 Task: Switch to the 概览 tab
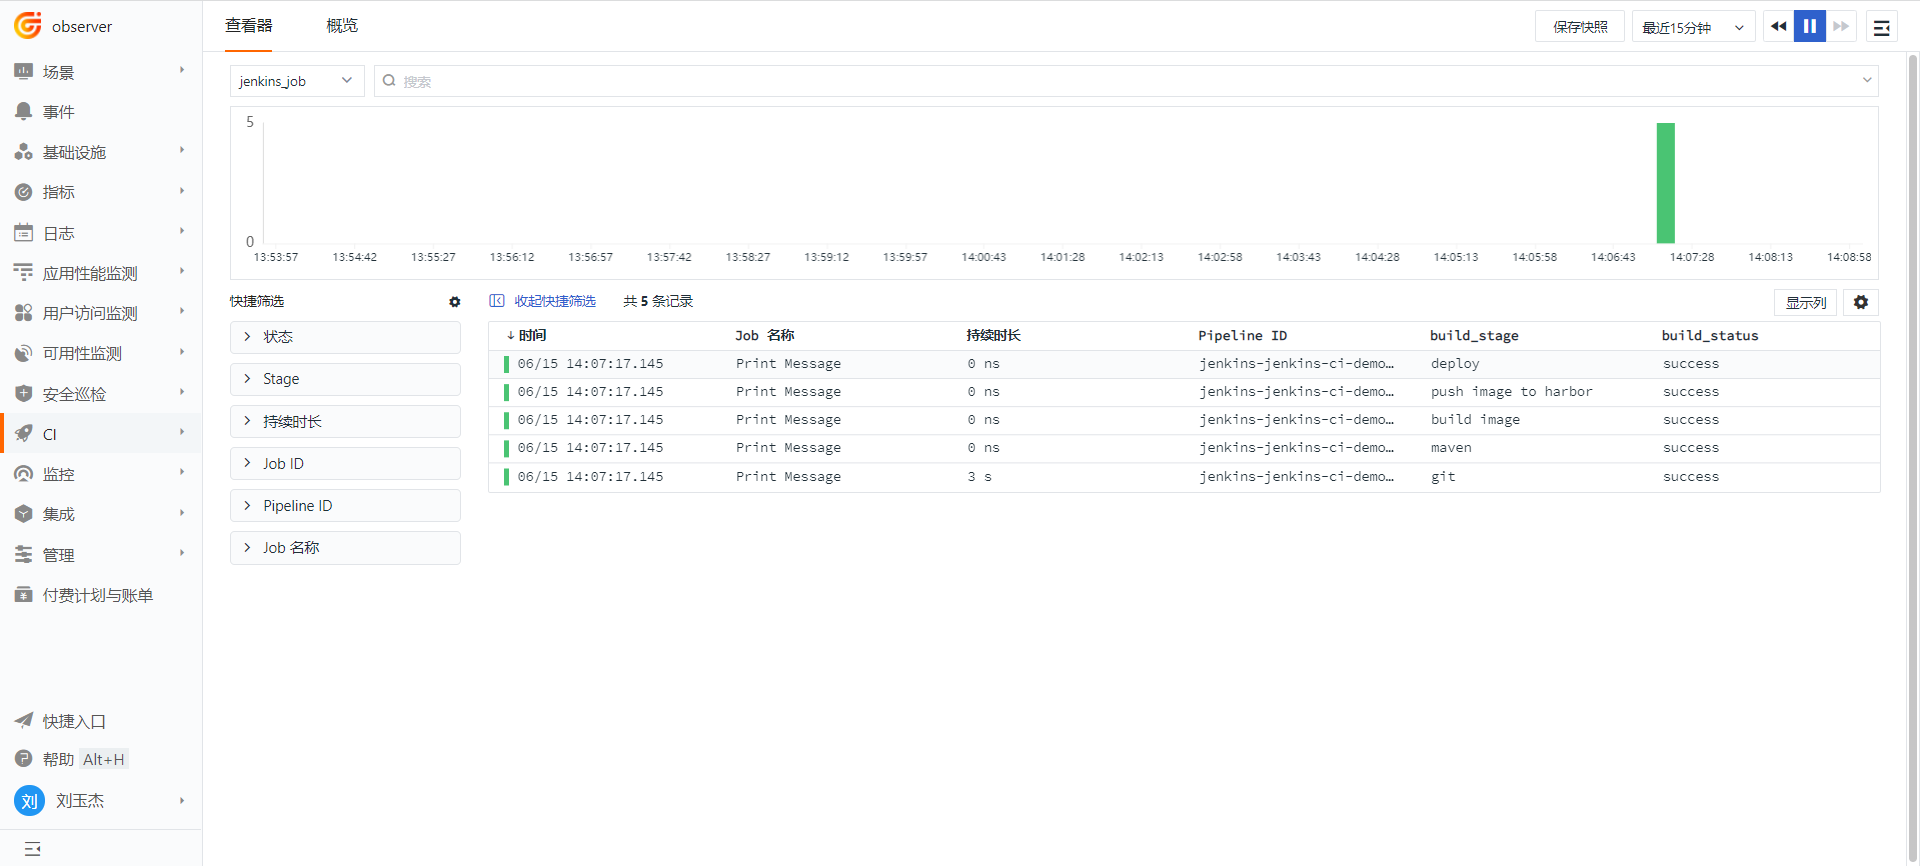(342, 26)
